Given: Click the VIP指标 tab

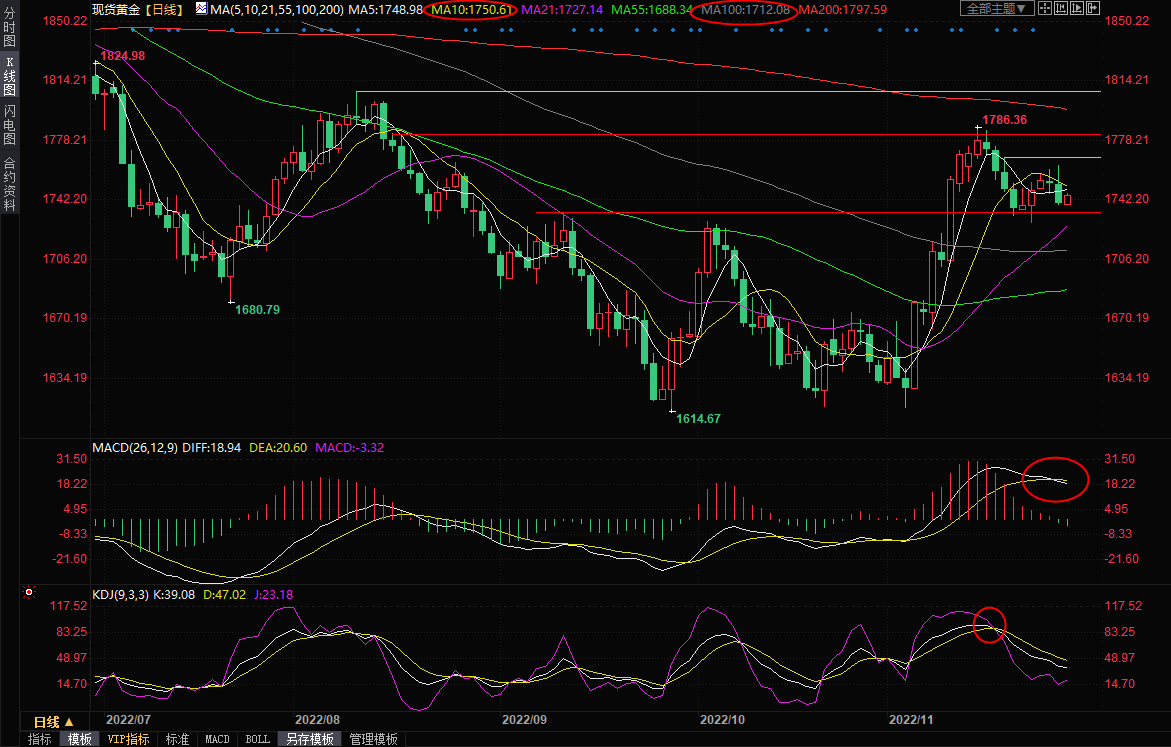Looking at the screenshot, I should point(128,739).
